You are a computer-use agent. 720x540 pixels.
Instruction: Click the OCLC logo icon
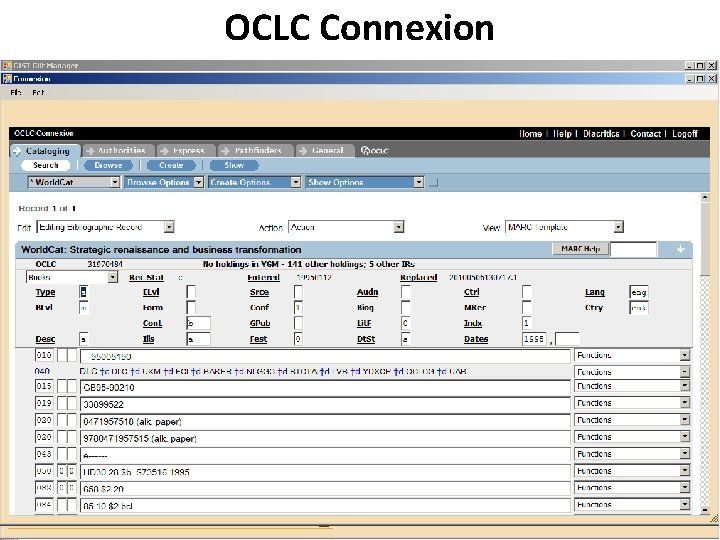tap(374, 151)
